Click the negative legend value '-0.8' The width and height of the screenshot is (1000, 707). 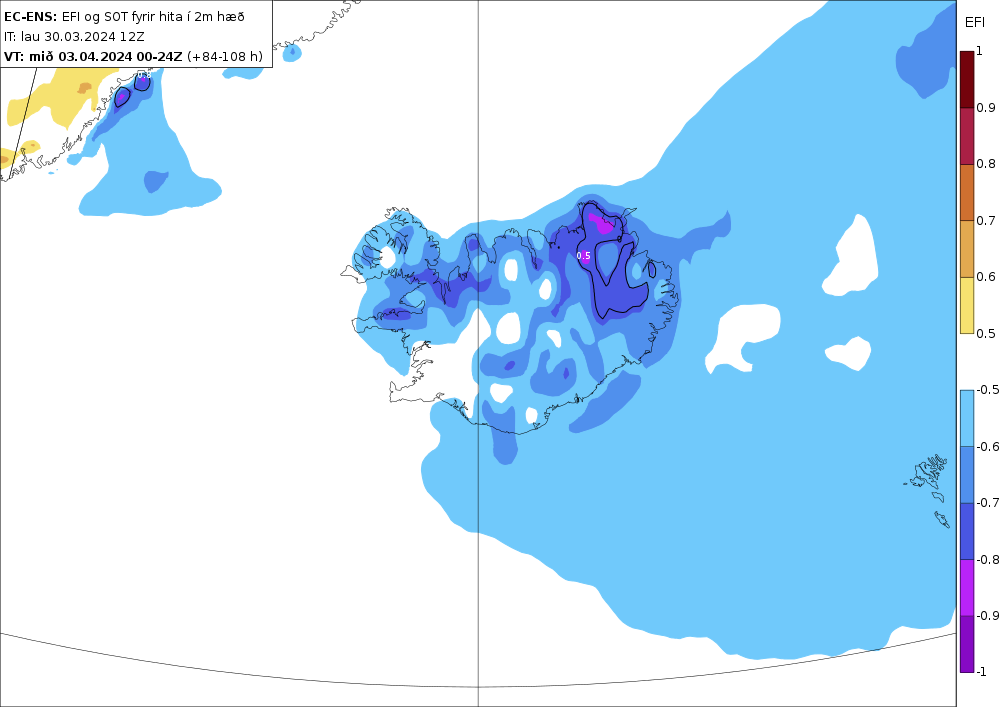[988, 559]
